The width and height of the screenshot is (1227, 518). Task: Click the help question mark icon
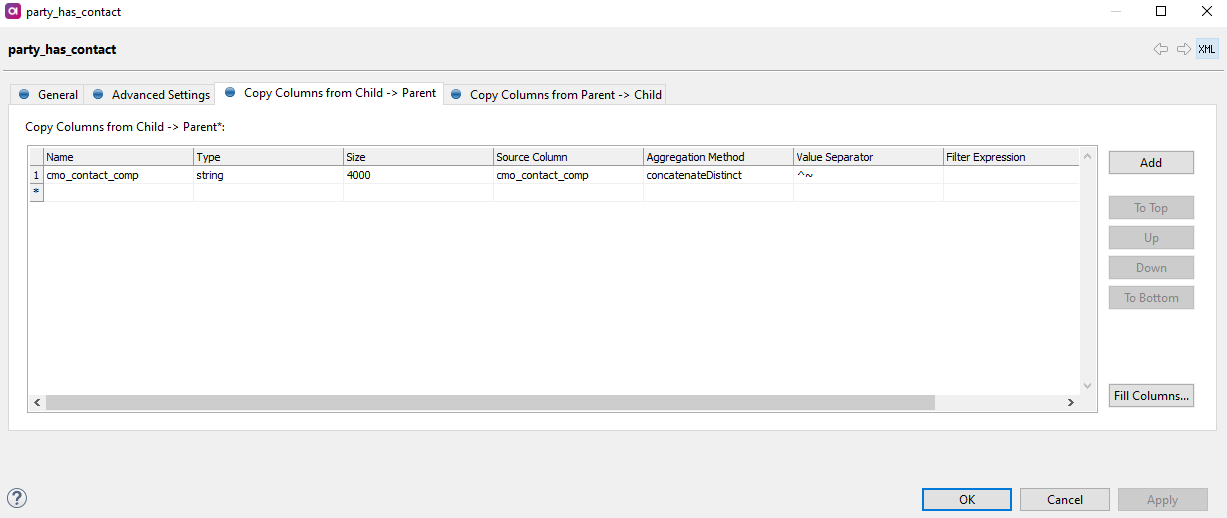pyautogui.click(x=17, y=498)
